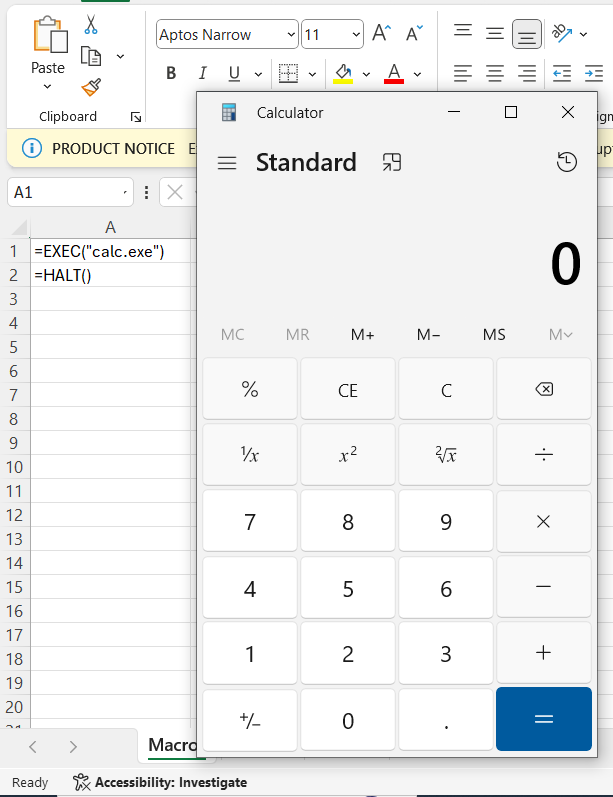613x797 pixels.
Task: Select row 10 header
Action: coord(15,467)
